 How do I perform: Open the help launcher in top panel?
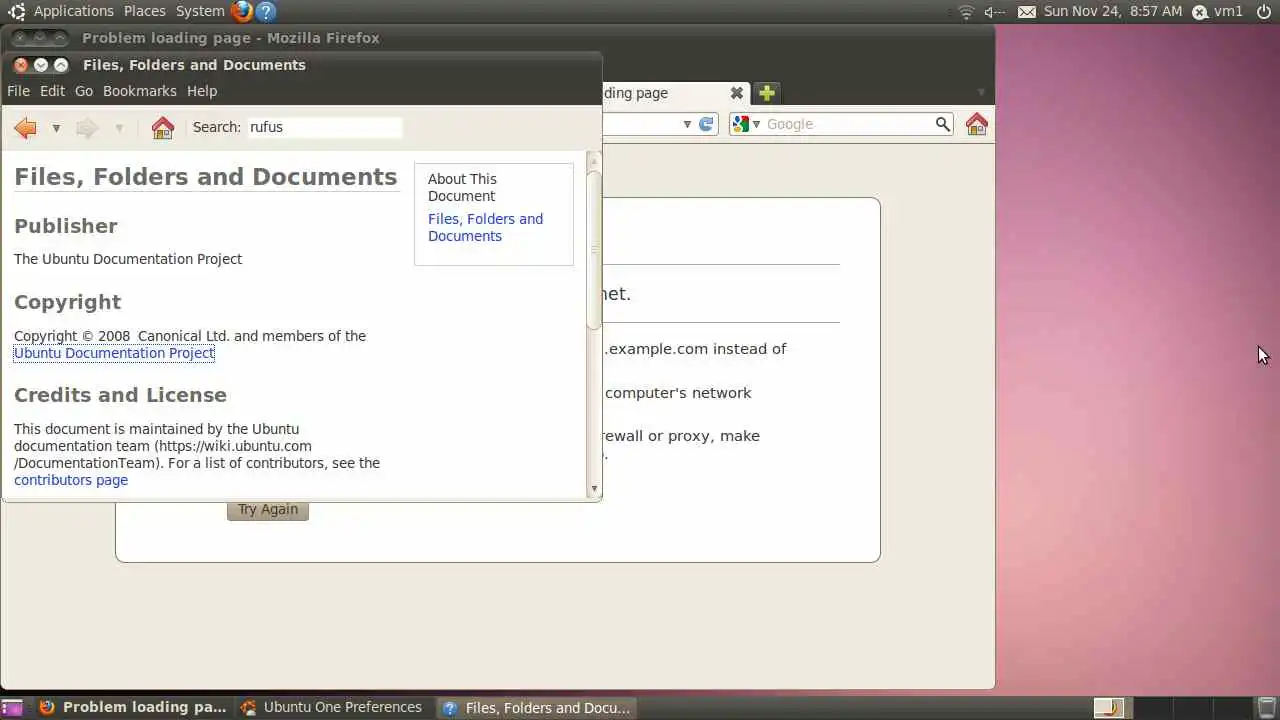point(265,12)
